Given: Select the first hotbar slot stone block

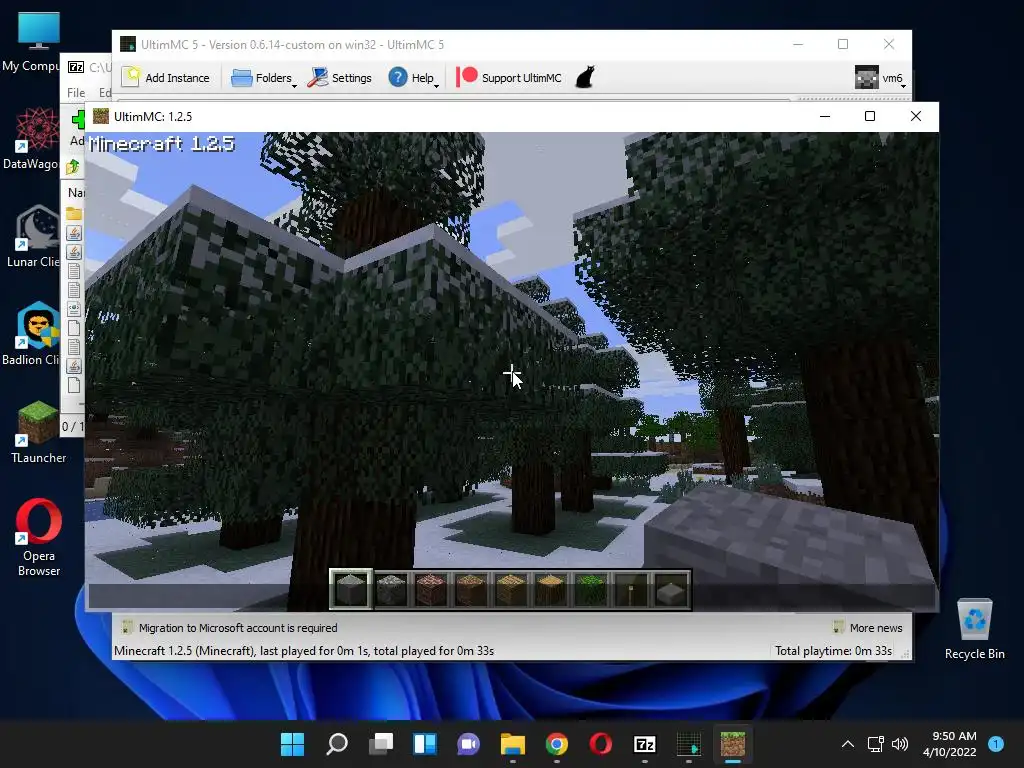Looking at the screenshot, I should [351, 590].
